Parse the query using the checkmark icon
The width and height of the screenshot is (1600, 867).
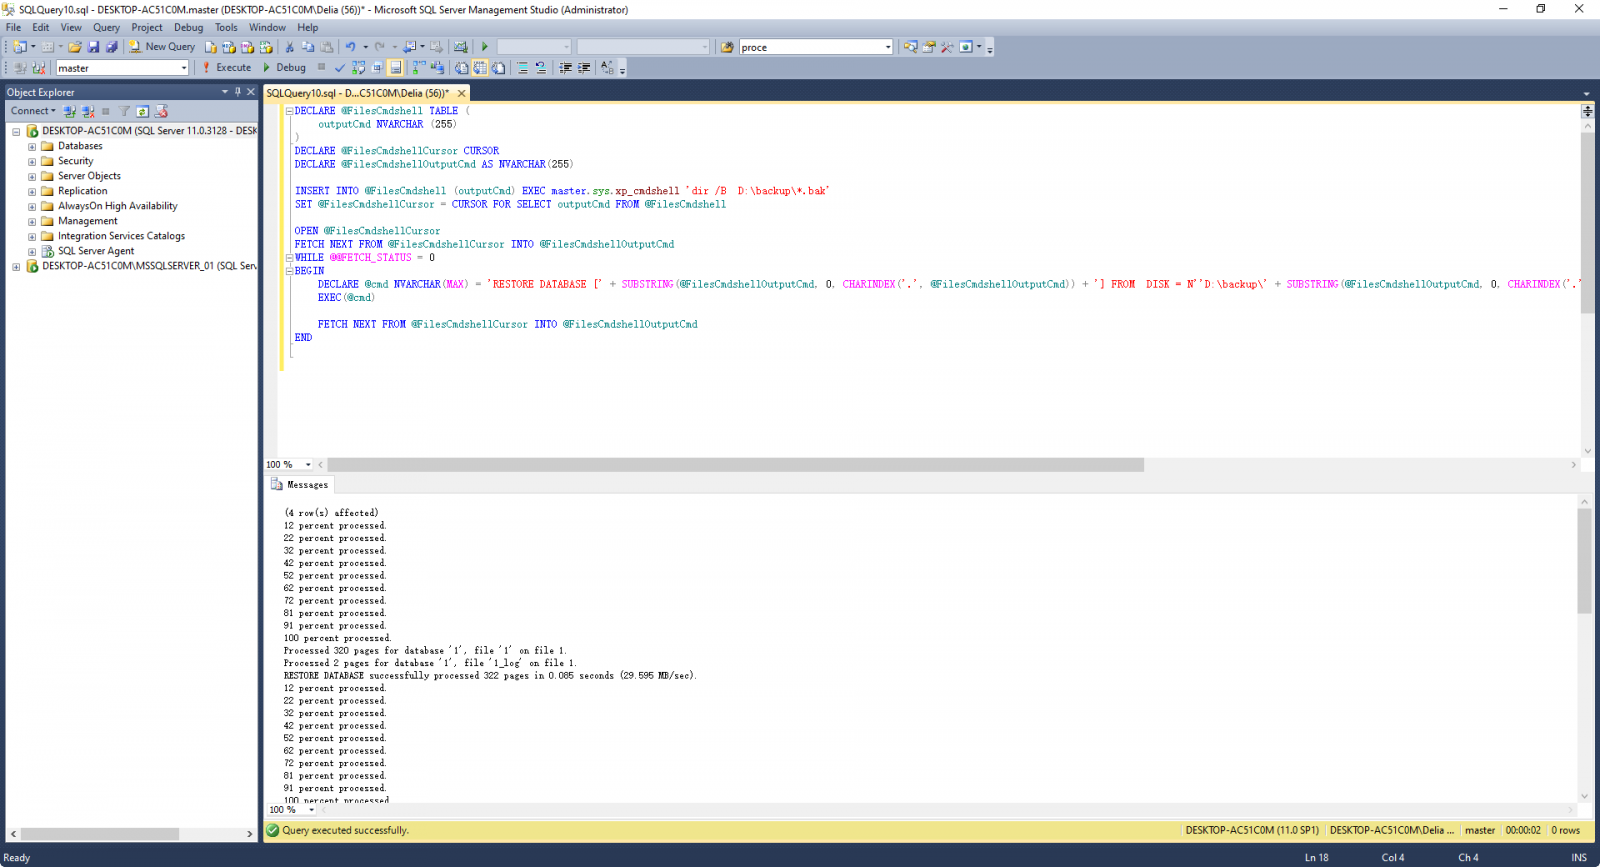coord(340,68)
